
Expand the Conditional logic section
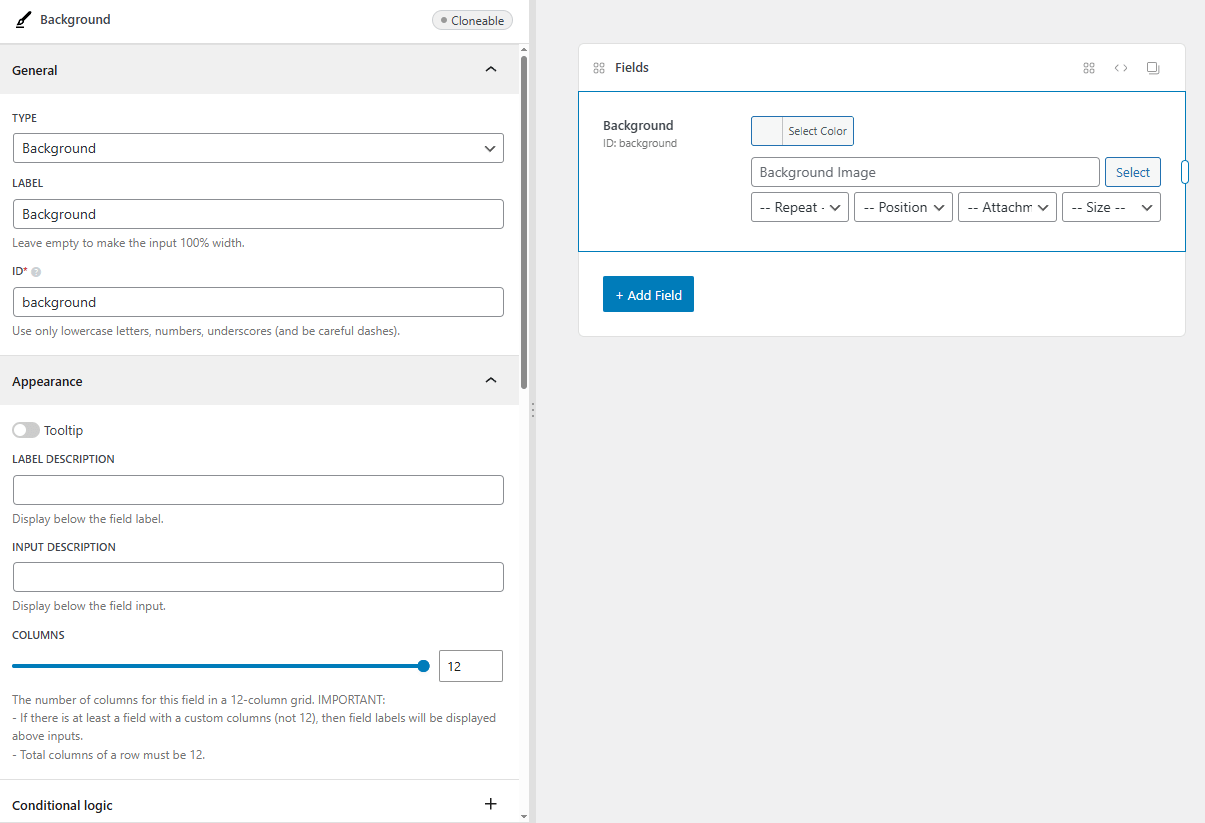491,803
